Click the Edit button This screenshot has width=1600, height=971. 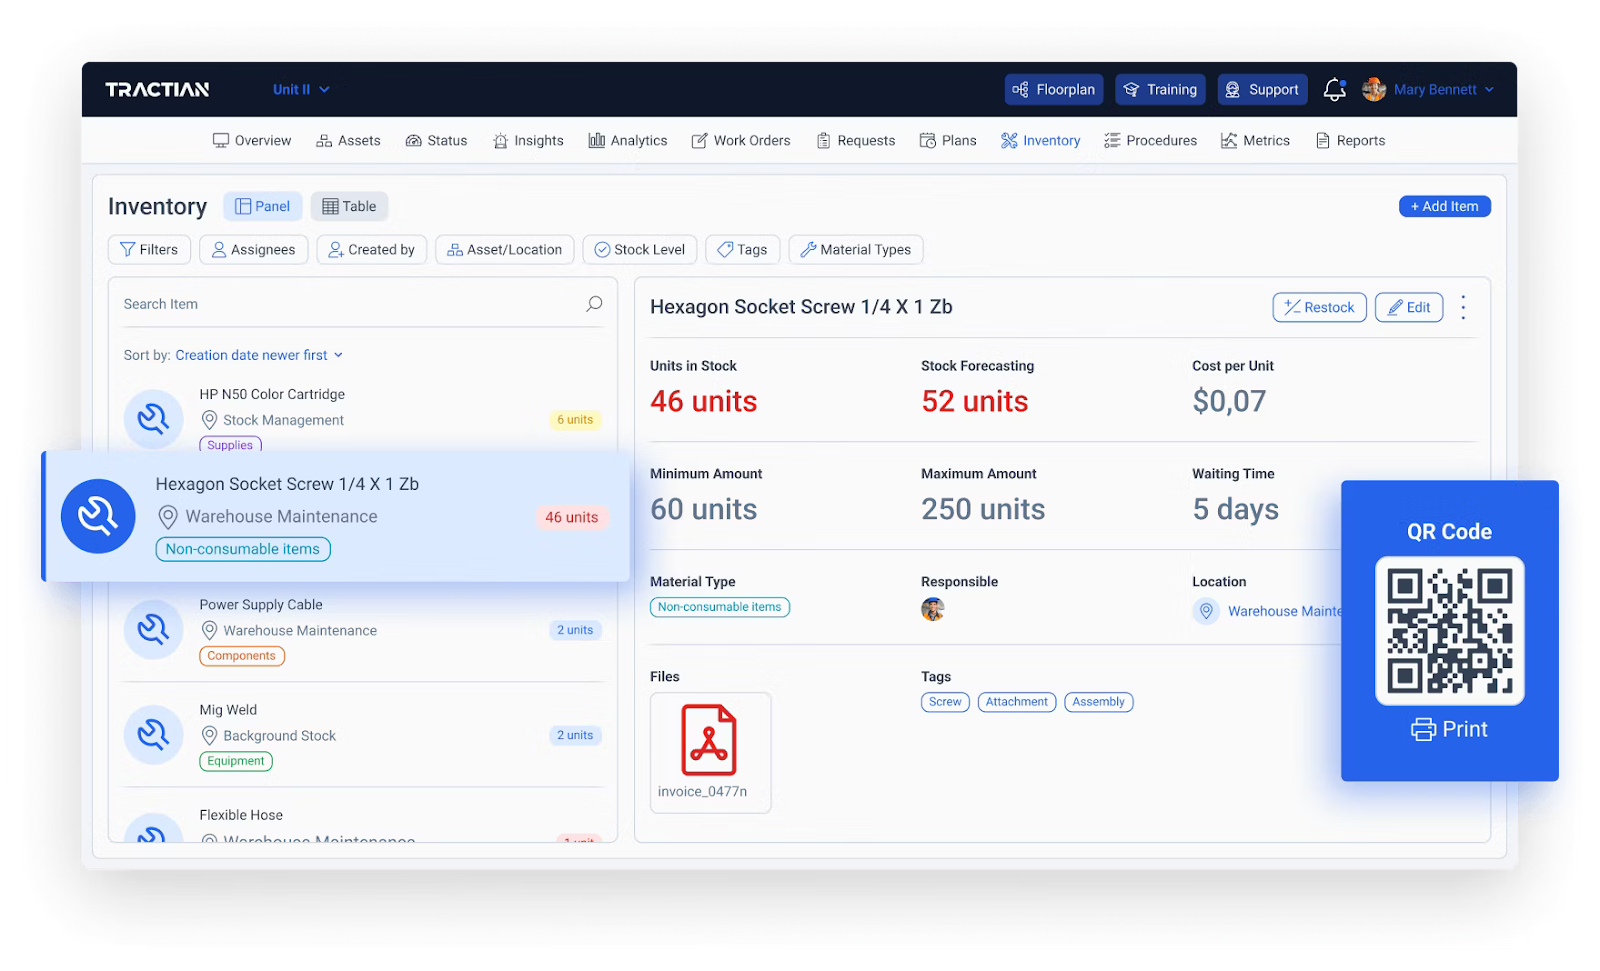(x=1409, y=308)
